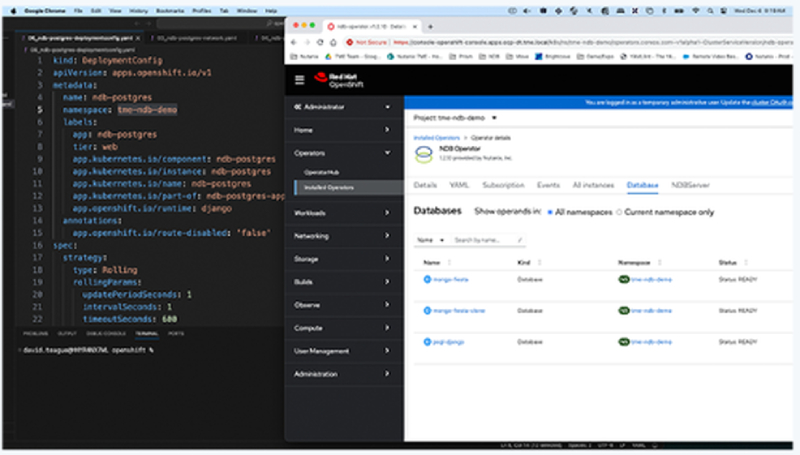The height and width of the screenshot is (455, 800).
Task: Switch to the NDBServer tab
Action: (x=690, y=185)
